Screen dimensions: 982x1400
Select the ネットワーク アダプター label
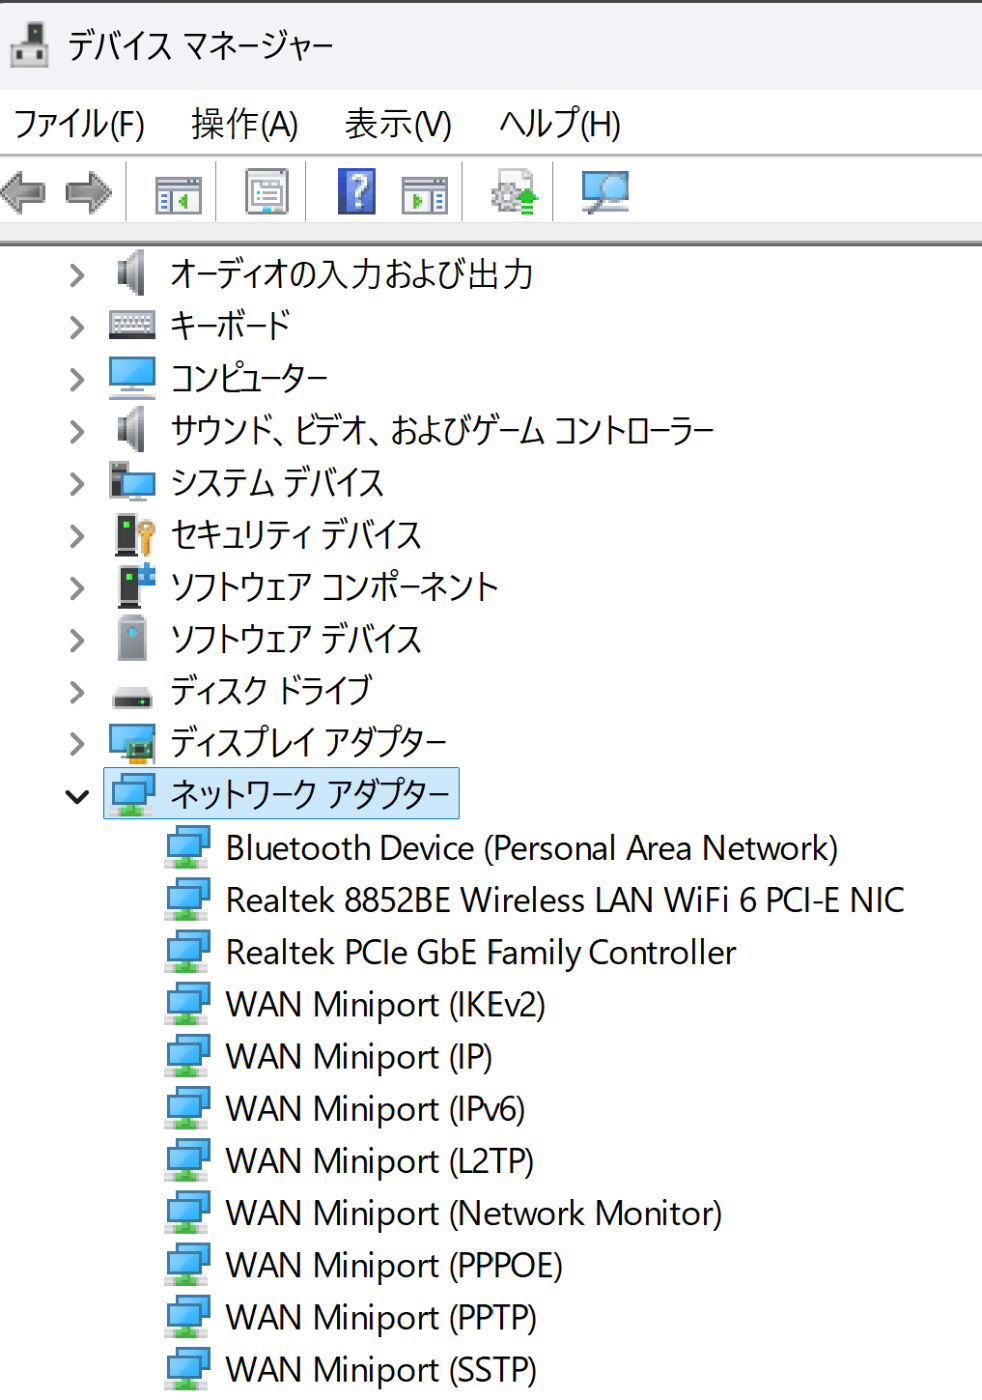tap(310, 794)
